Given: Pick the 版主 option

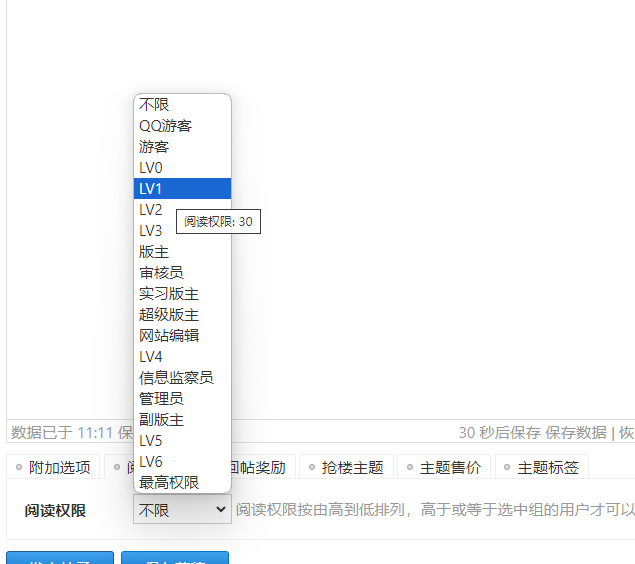Looking at the screenshot, I should (182, 251).
